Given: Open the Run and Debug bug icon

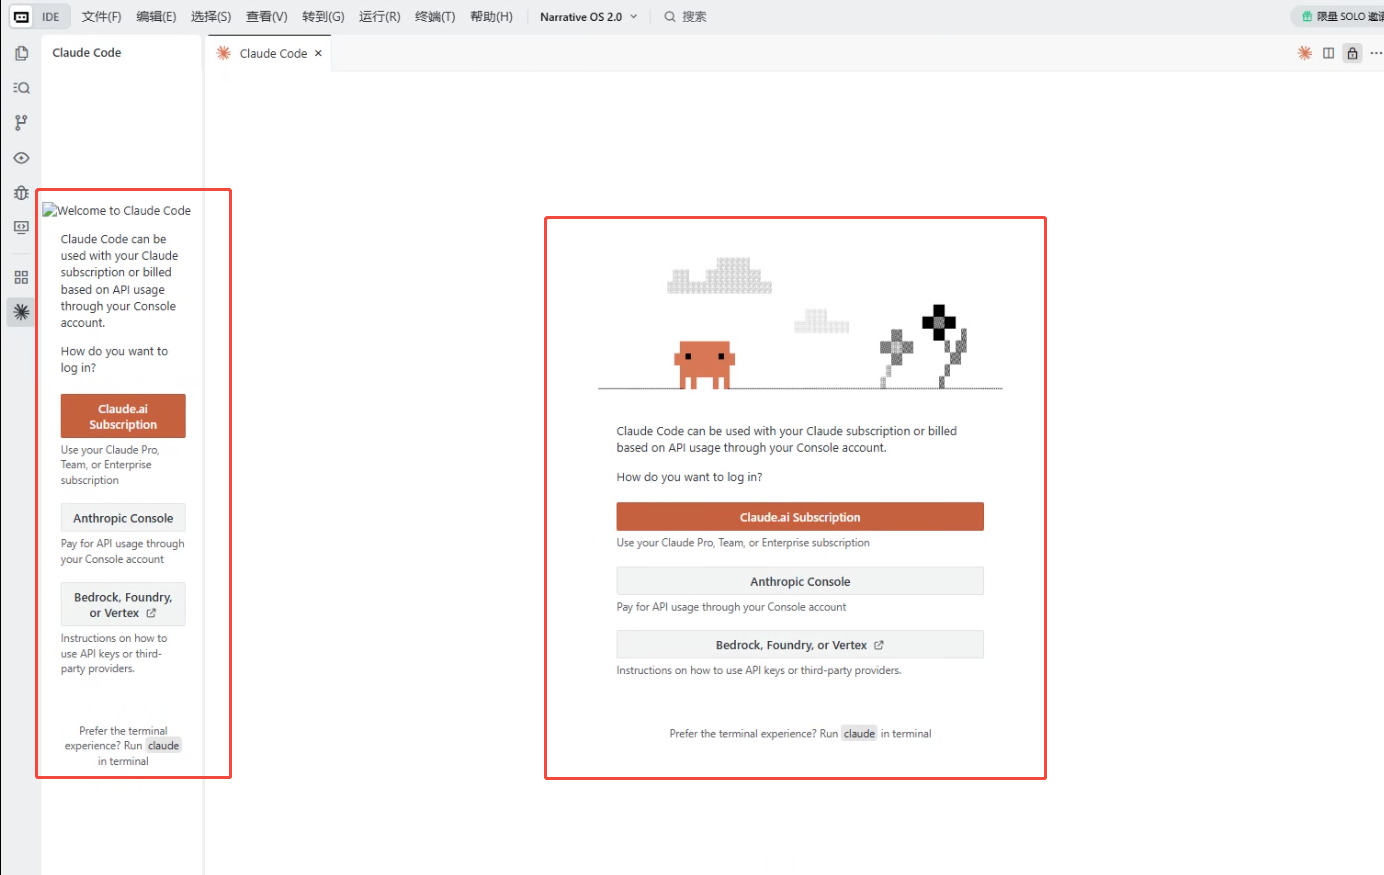Looking at the screenshot, I should point(21,193).
